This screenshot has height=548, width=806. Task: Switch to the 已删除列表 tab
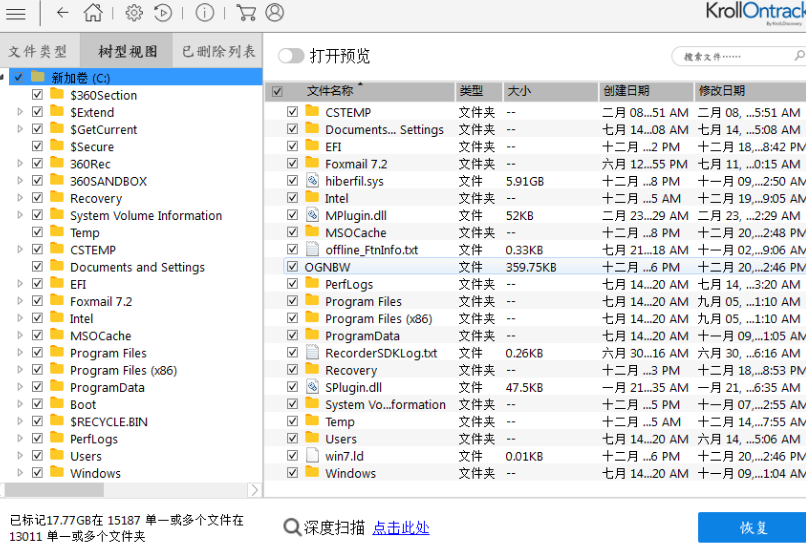pyautogui.click(x=219, y=51)
